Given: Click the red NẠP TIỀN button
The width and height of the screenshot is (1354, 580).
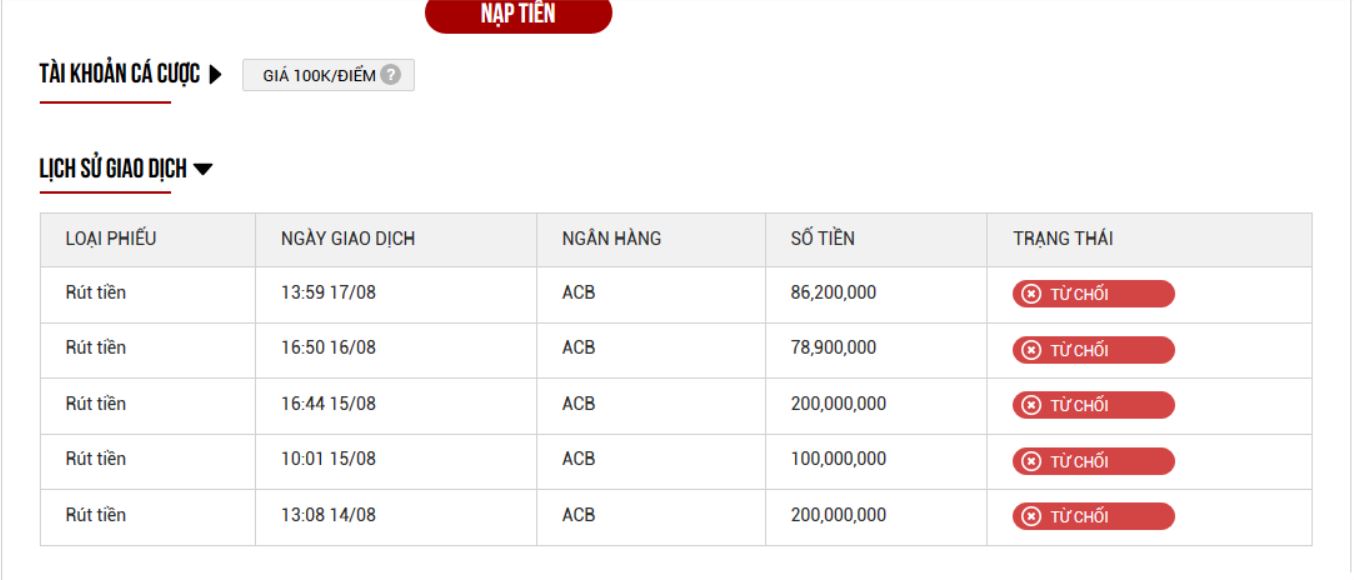Looking at the screenshot, I should [518, 15].
